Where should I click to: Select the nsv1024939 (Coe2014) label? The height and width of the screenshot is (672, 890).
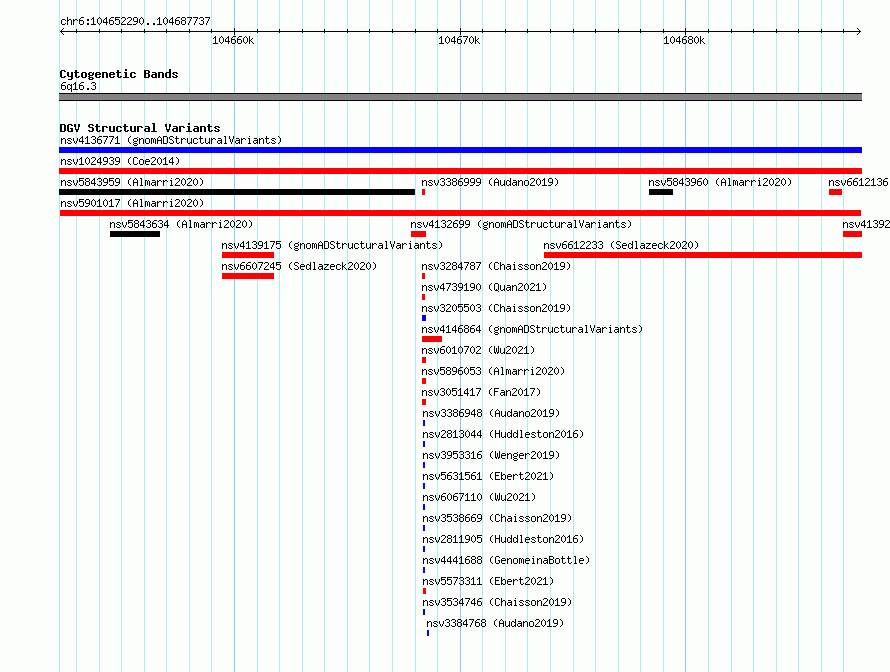tap(120, 161)
